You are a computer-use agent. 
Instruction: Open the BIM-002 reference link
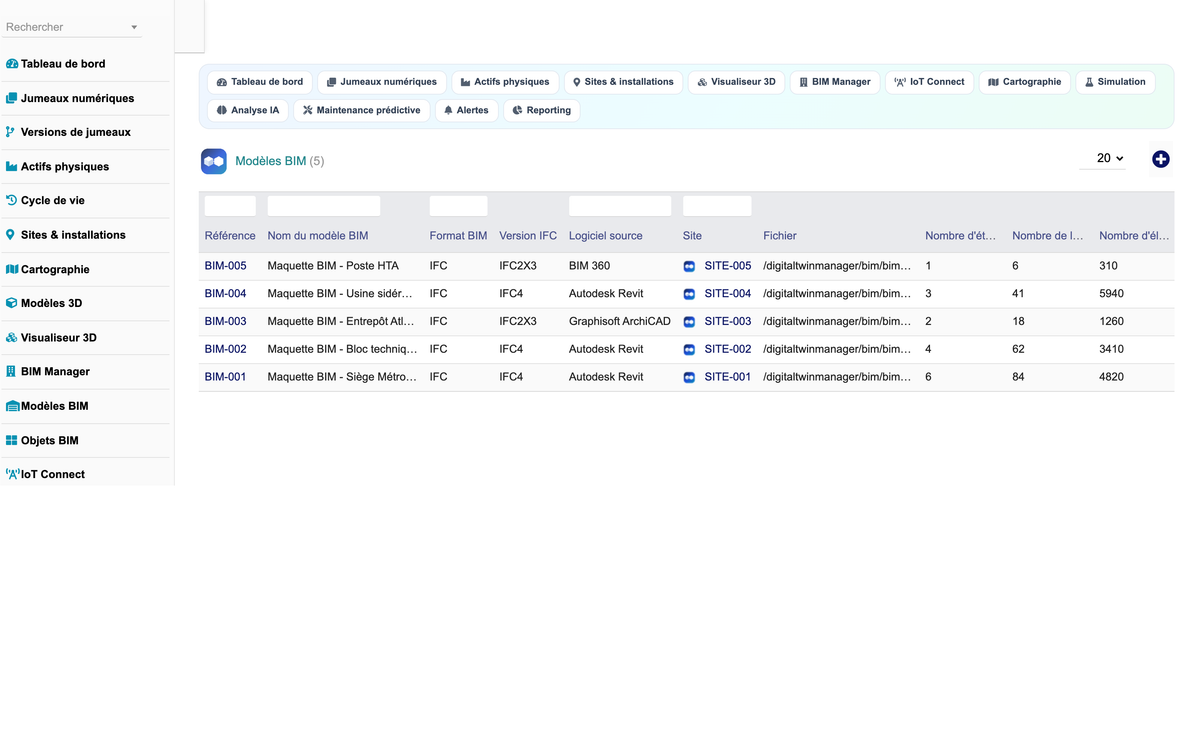click(225, 349)
